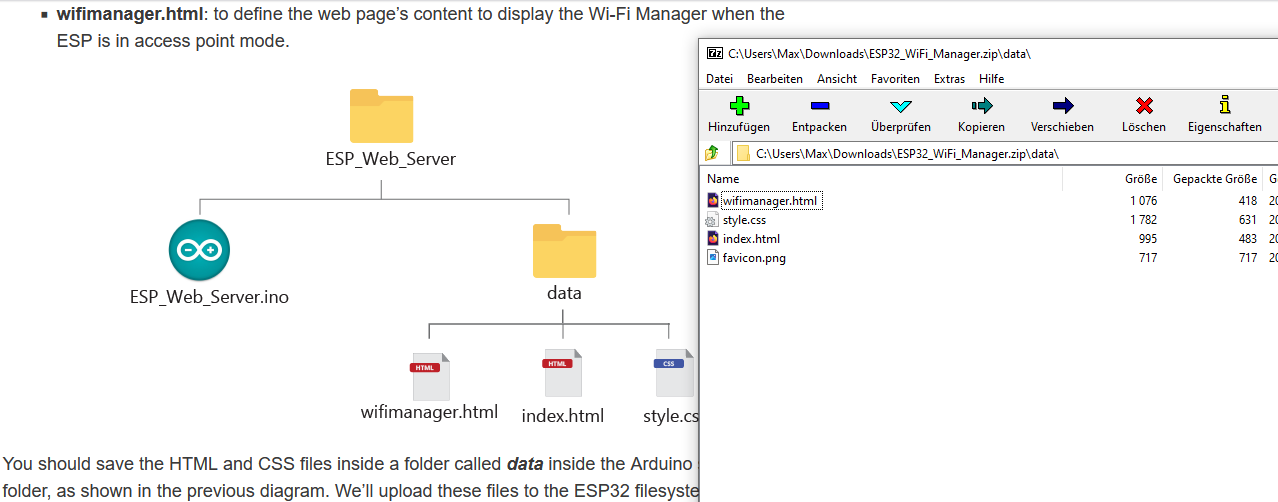This screenshot has width=1278, height=502.
Task: Open the Extras menu
Action: click(949, 79)
